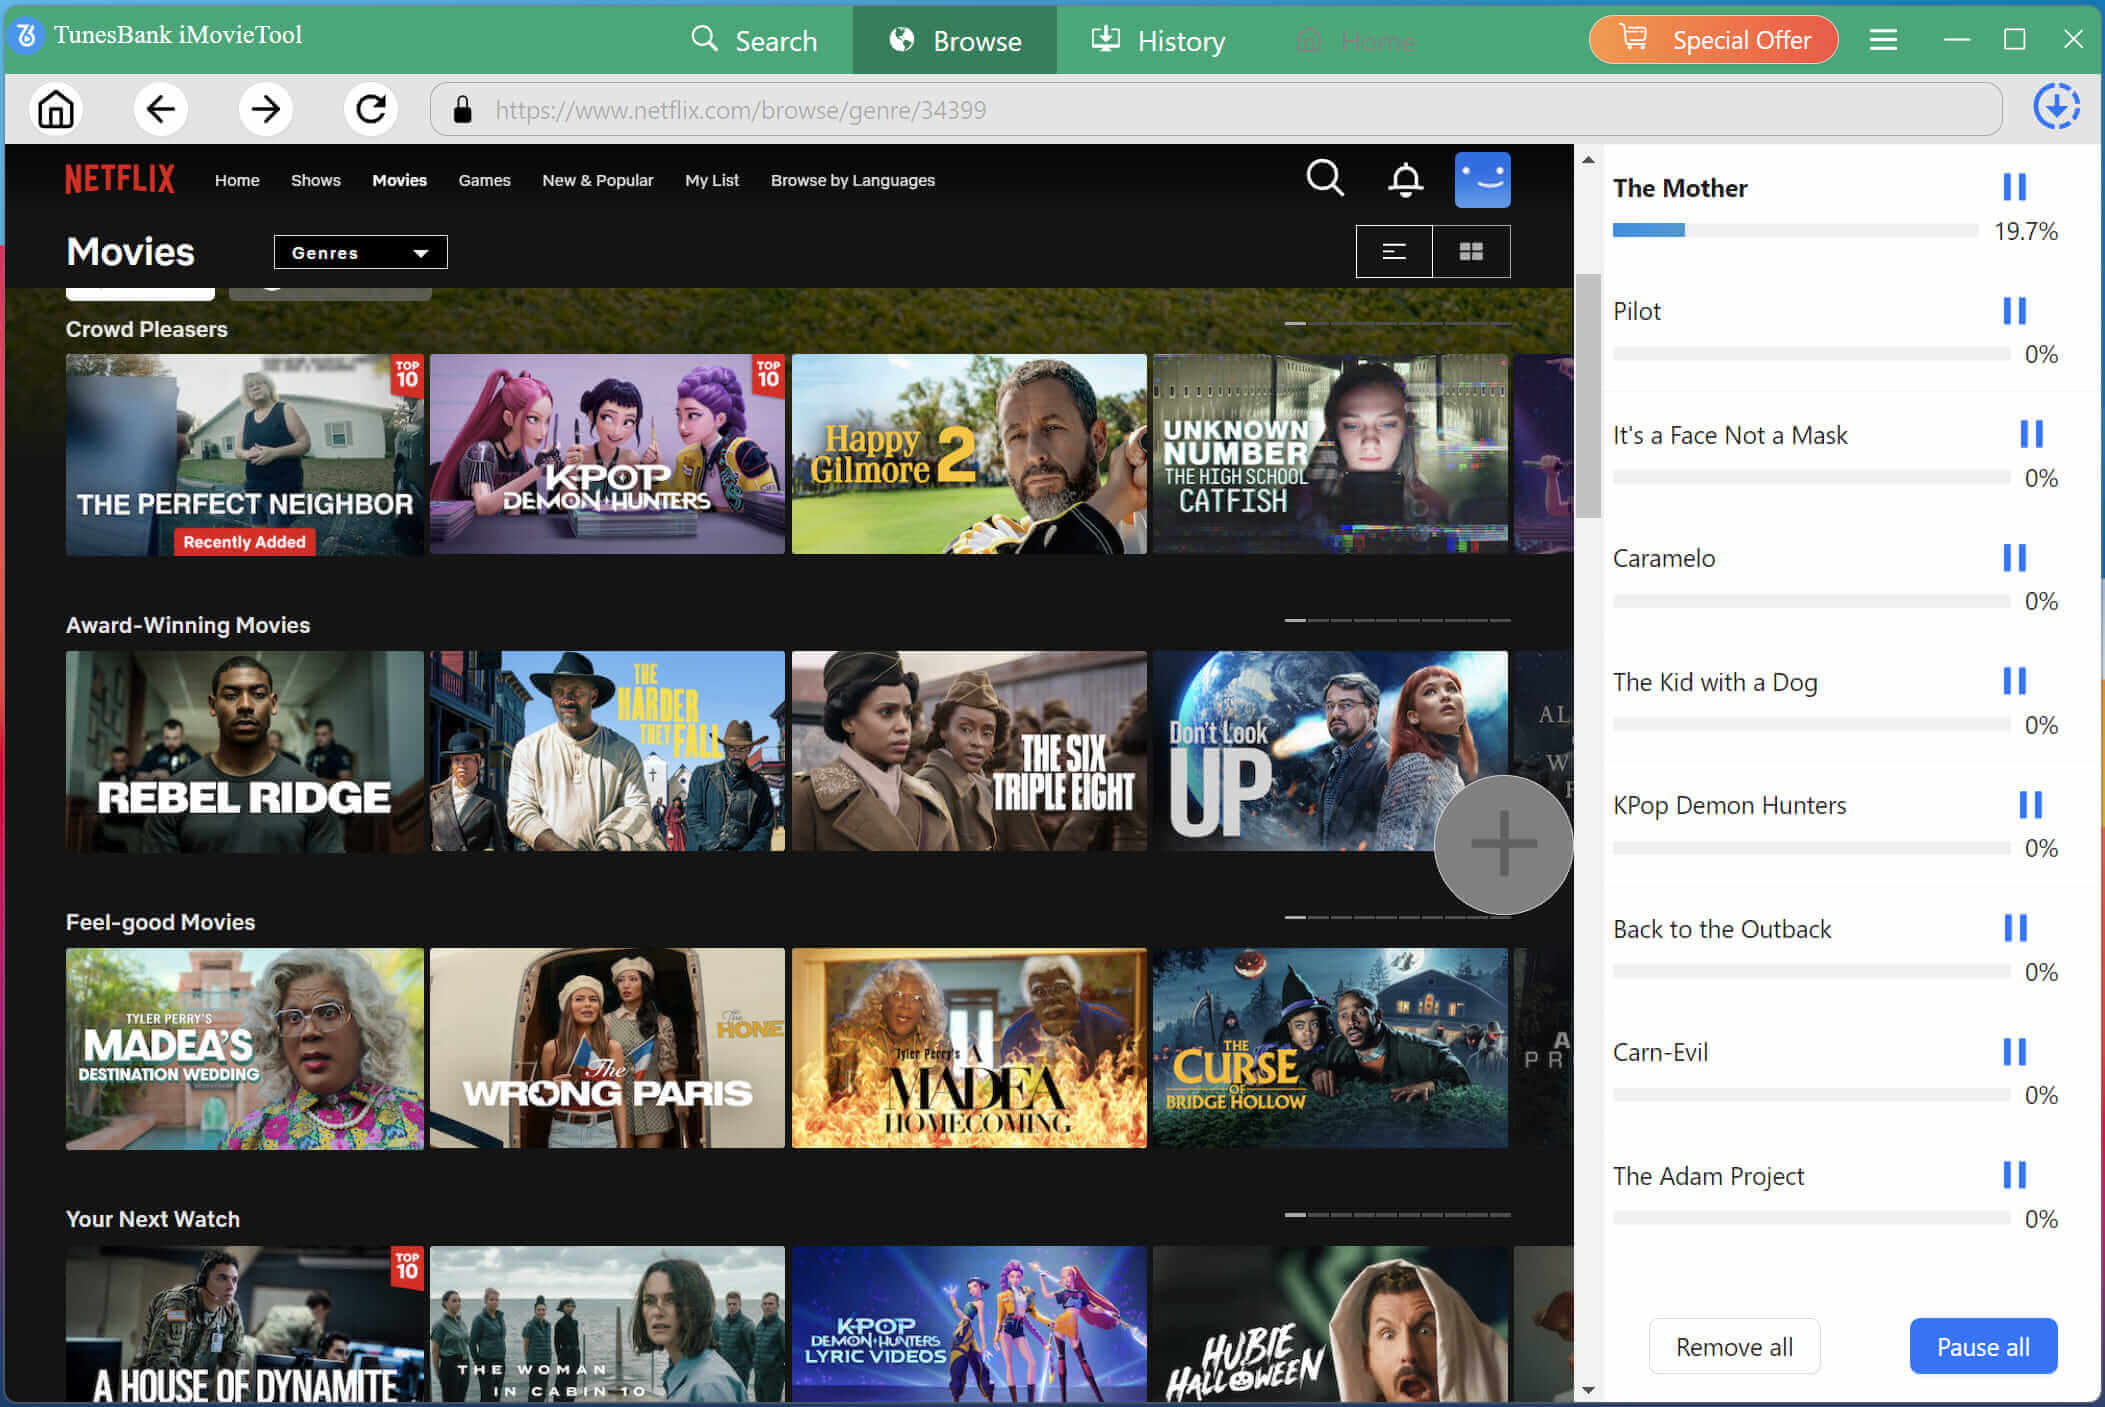The image size is (2105, 1407).
Task: Open Netflix Home menu item
Action: tap(237, 180)
